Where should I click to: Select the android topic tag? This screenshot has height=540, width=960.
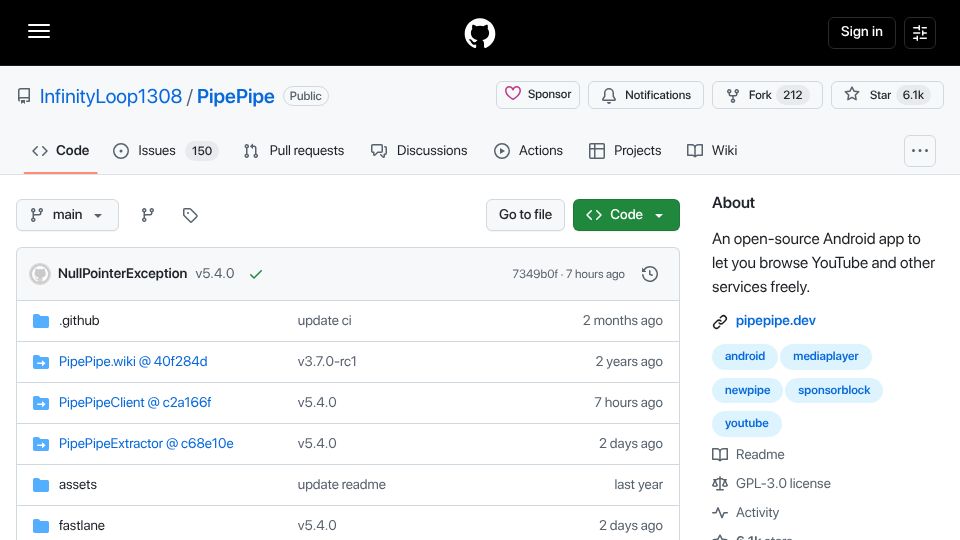click(x=744, y=356)
